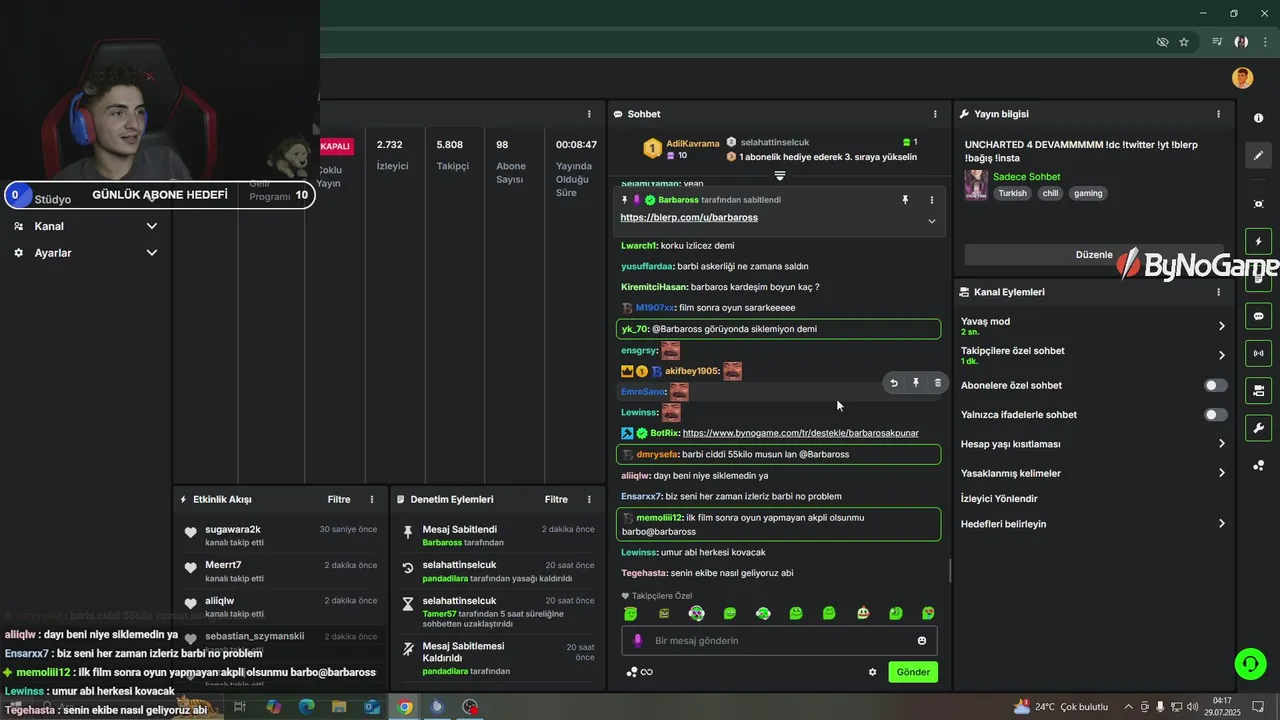
Task: Click the Gönder send button
Action: [x=913, y=672]
